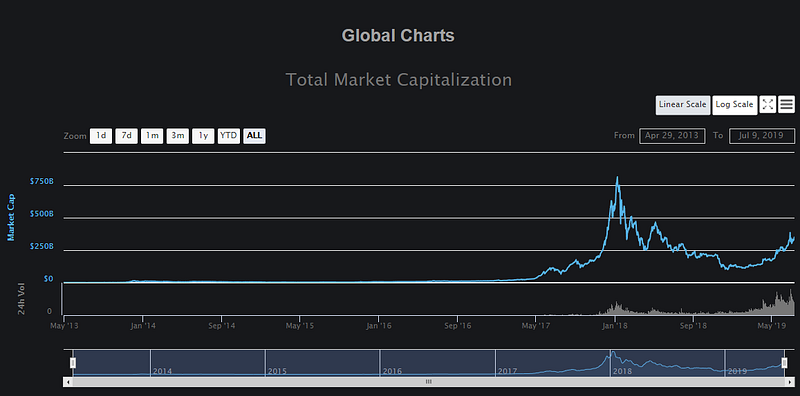The width and height of the screenshot is (800, 396).
Task: Switch chart to Linear Scale
Action: (x=682, y=105)
